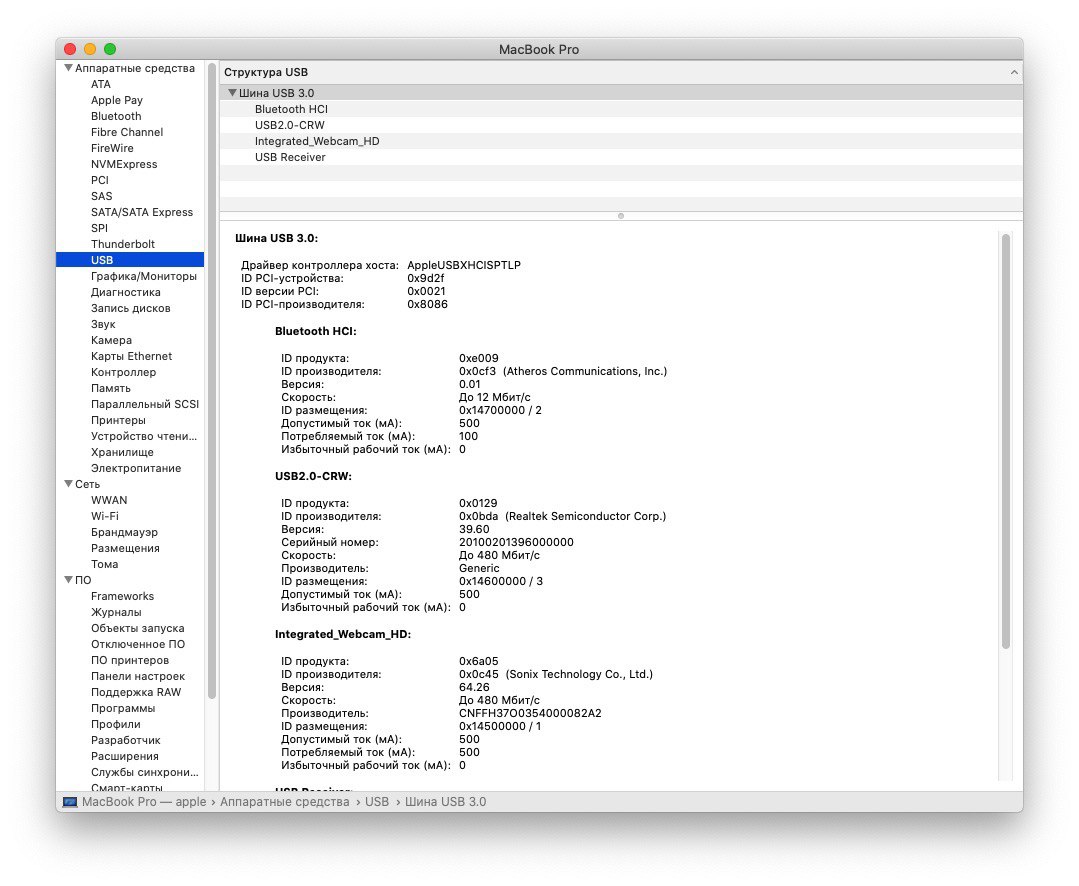The image size is (1079, 886).
Task: Click the serial number 20100201396000000
Action: [x=516, y=542]
